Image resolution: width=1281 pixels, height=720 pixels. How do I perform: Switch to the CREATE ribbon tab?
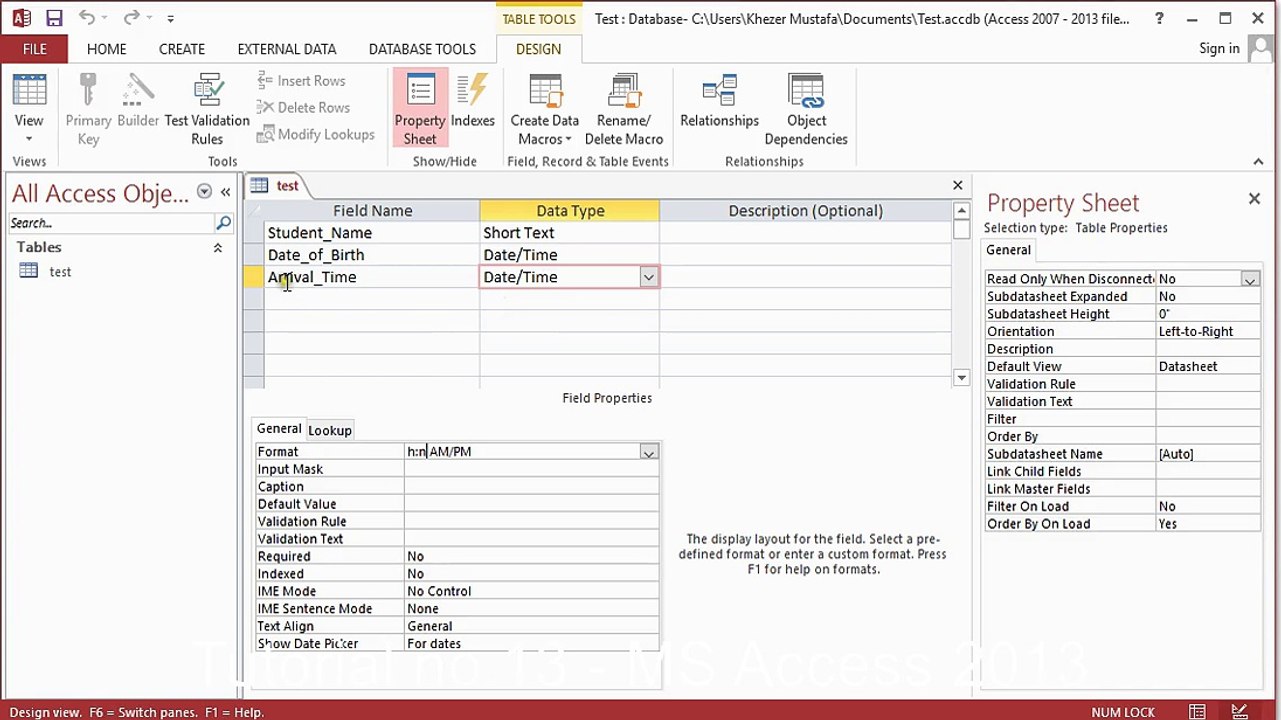point(181,49)
